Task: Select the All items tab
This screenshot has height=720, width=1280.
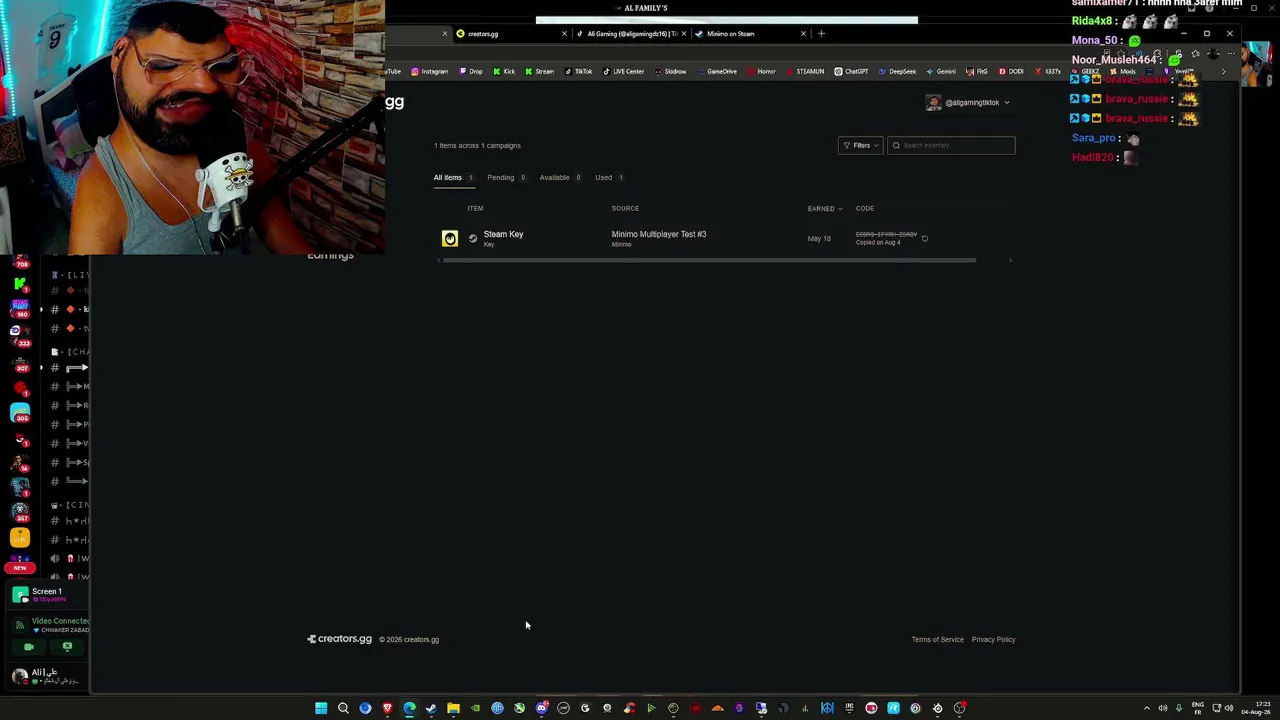Action: tap(453, 178)
